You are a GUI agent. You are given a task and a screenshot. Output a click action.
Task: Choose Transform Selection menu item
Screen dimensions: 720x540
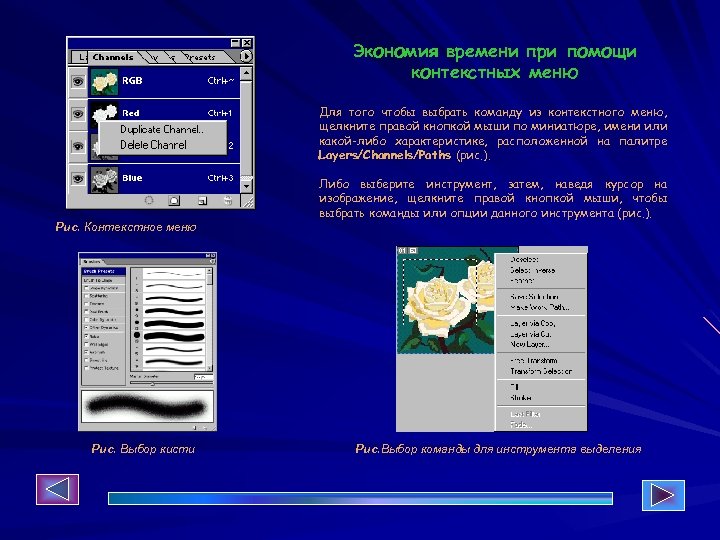coord(541,371)
